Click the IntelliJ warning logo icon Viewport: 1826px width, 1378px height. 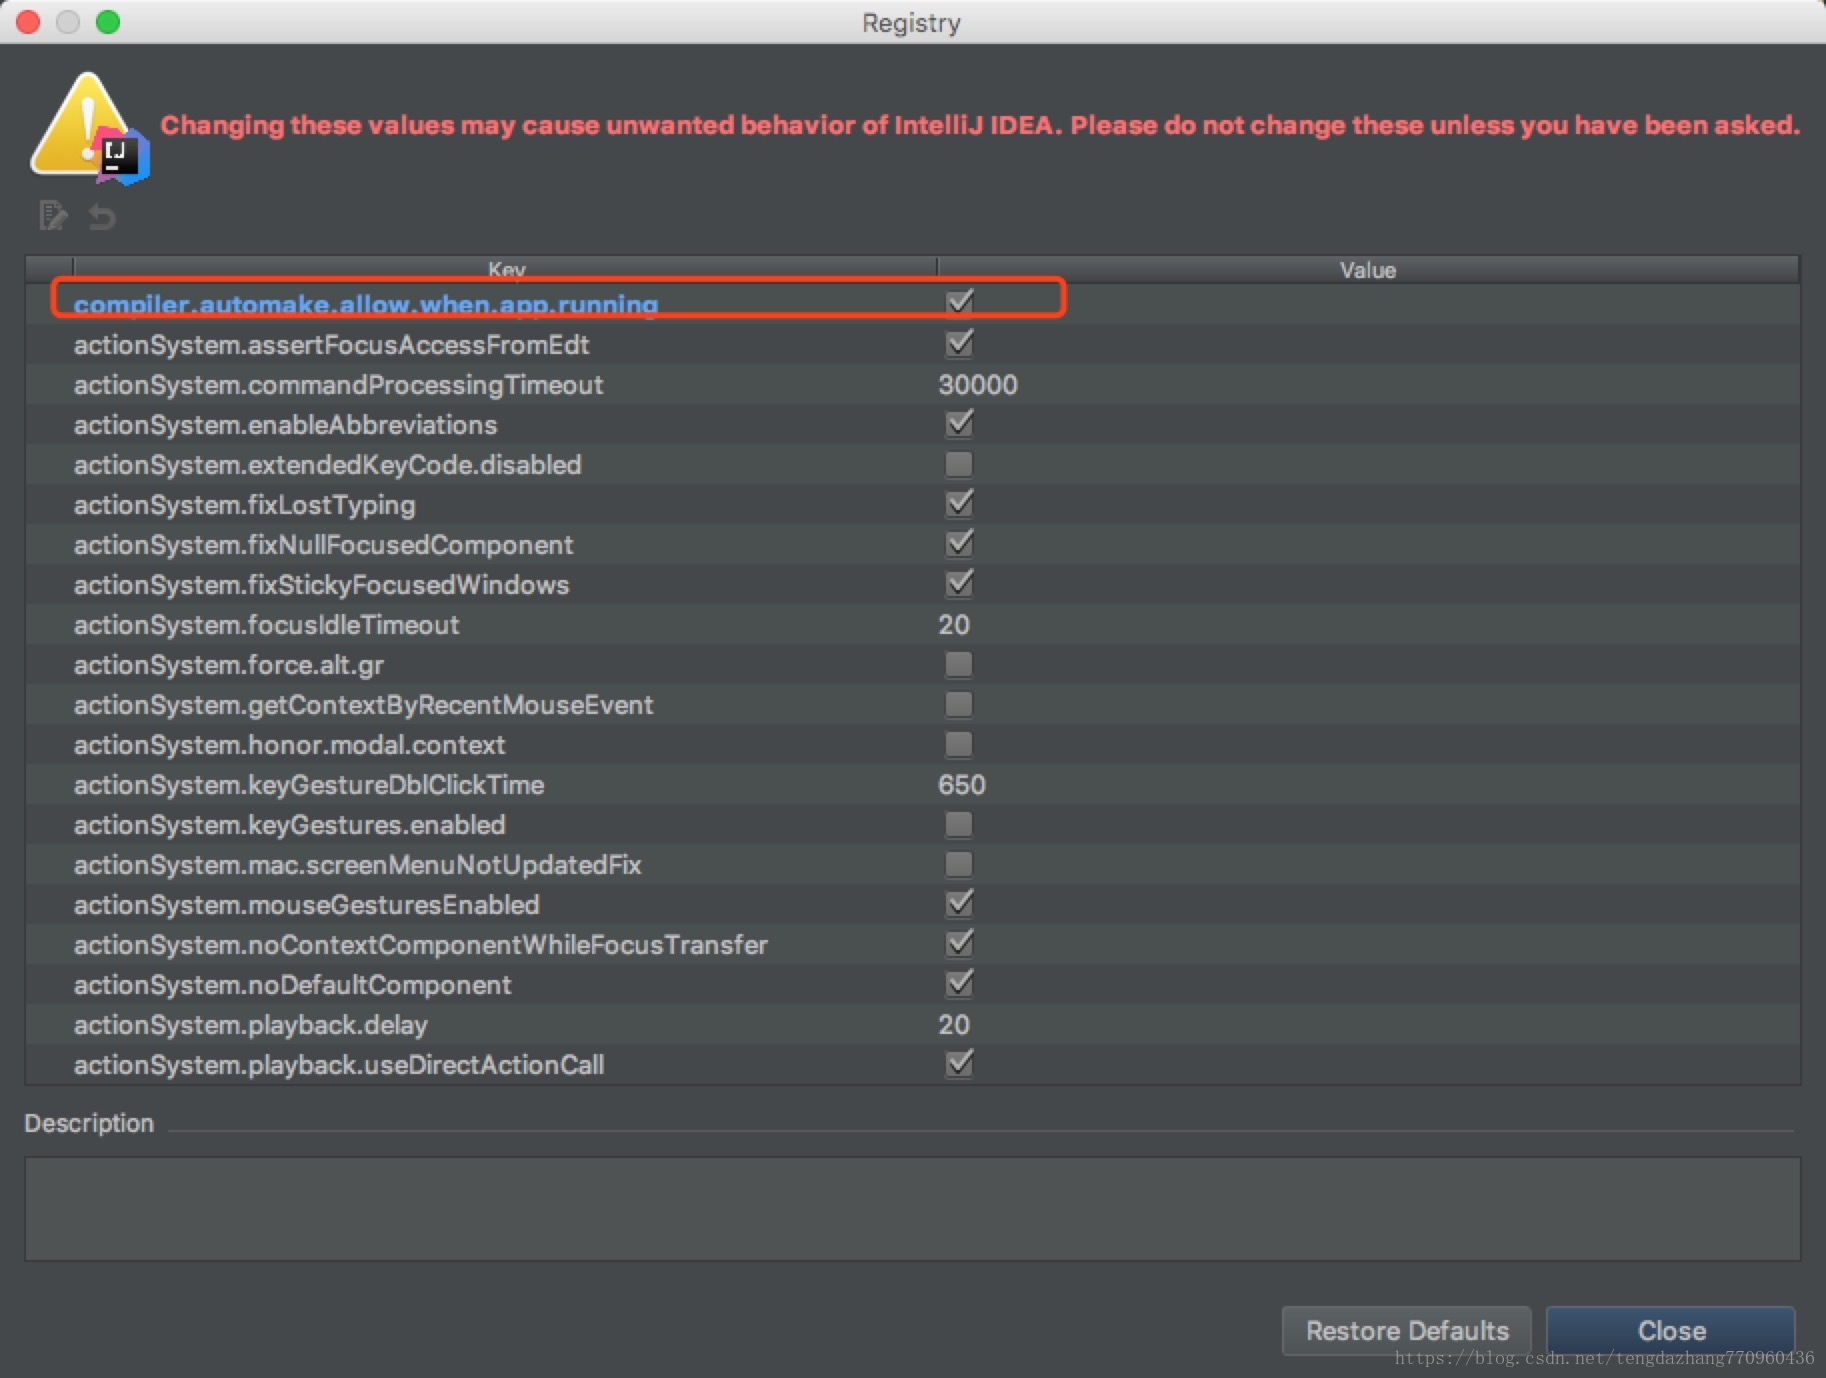pos(90,128)
